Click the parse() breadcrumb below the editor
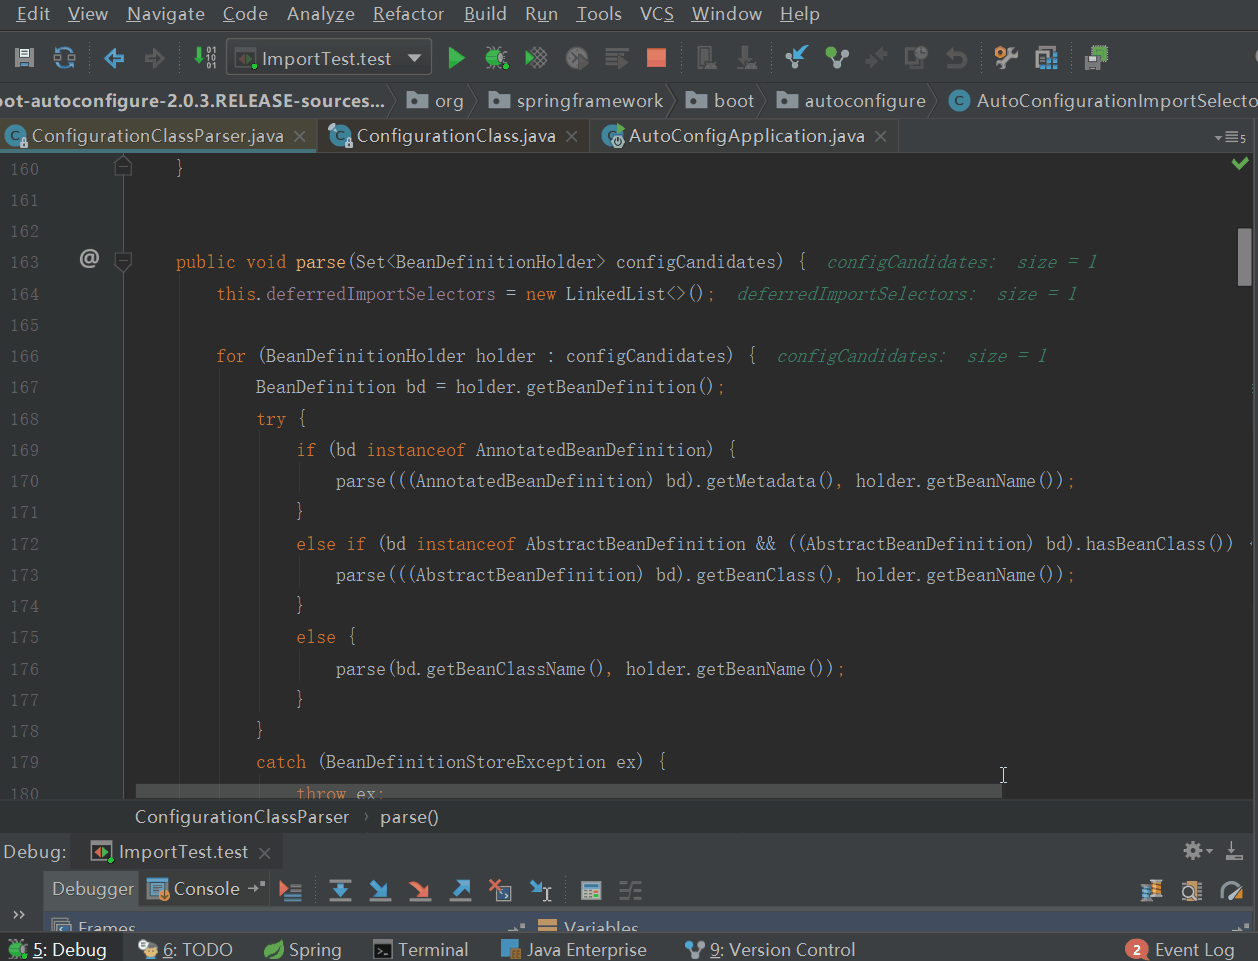The height and width of the screenshot is (961, 1258). pos(409,817)
